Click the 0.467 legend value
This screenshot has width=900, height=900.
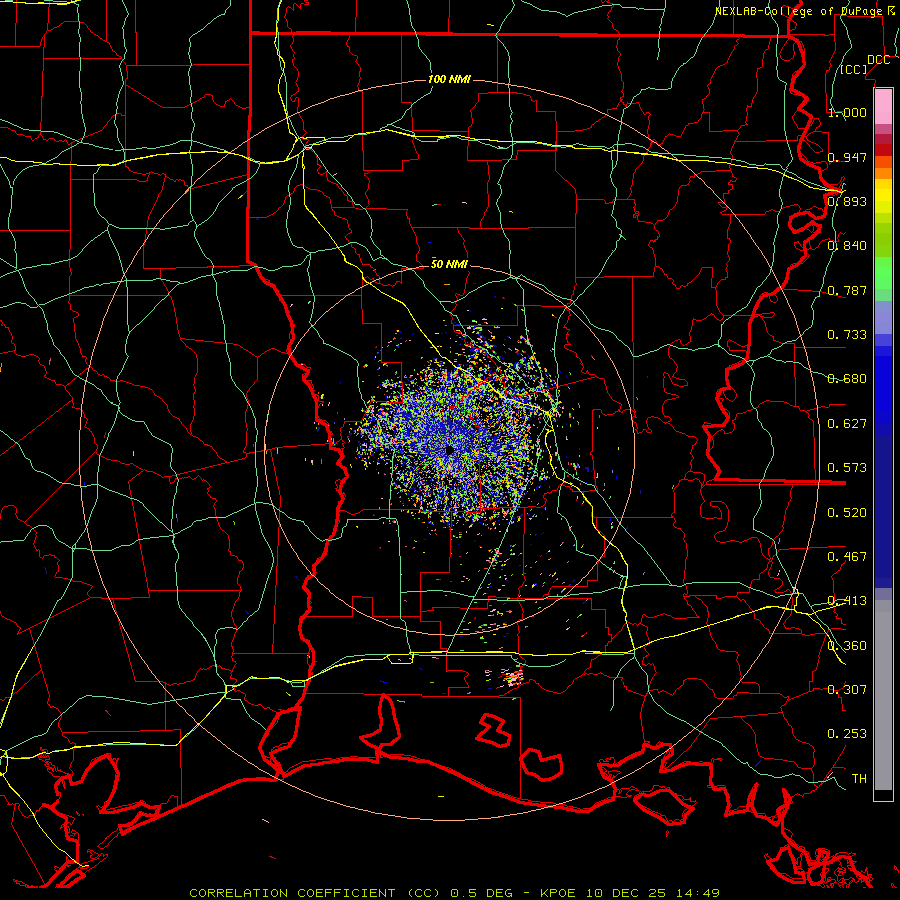pyautogui.click(x=847, y=556)
